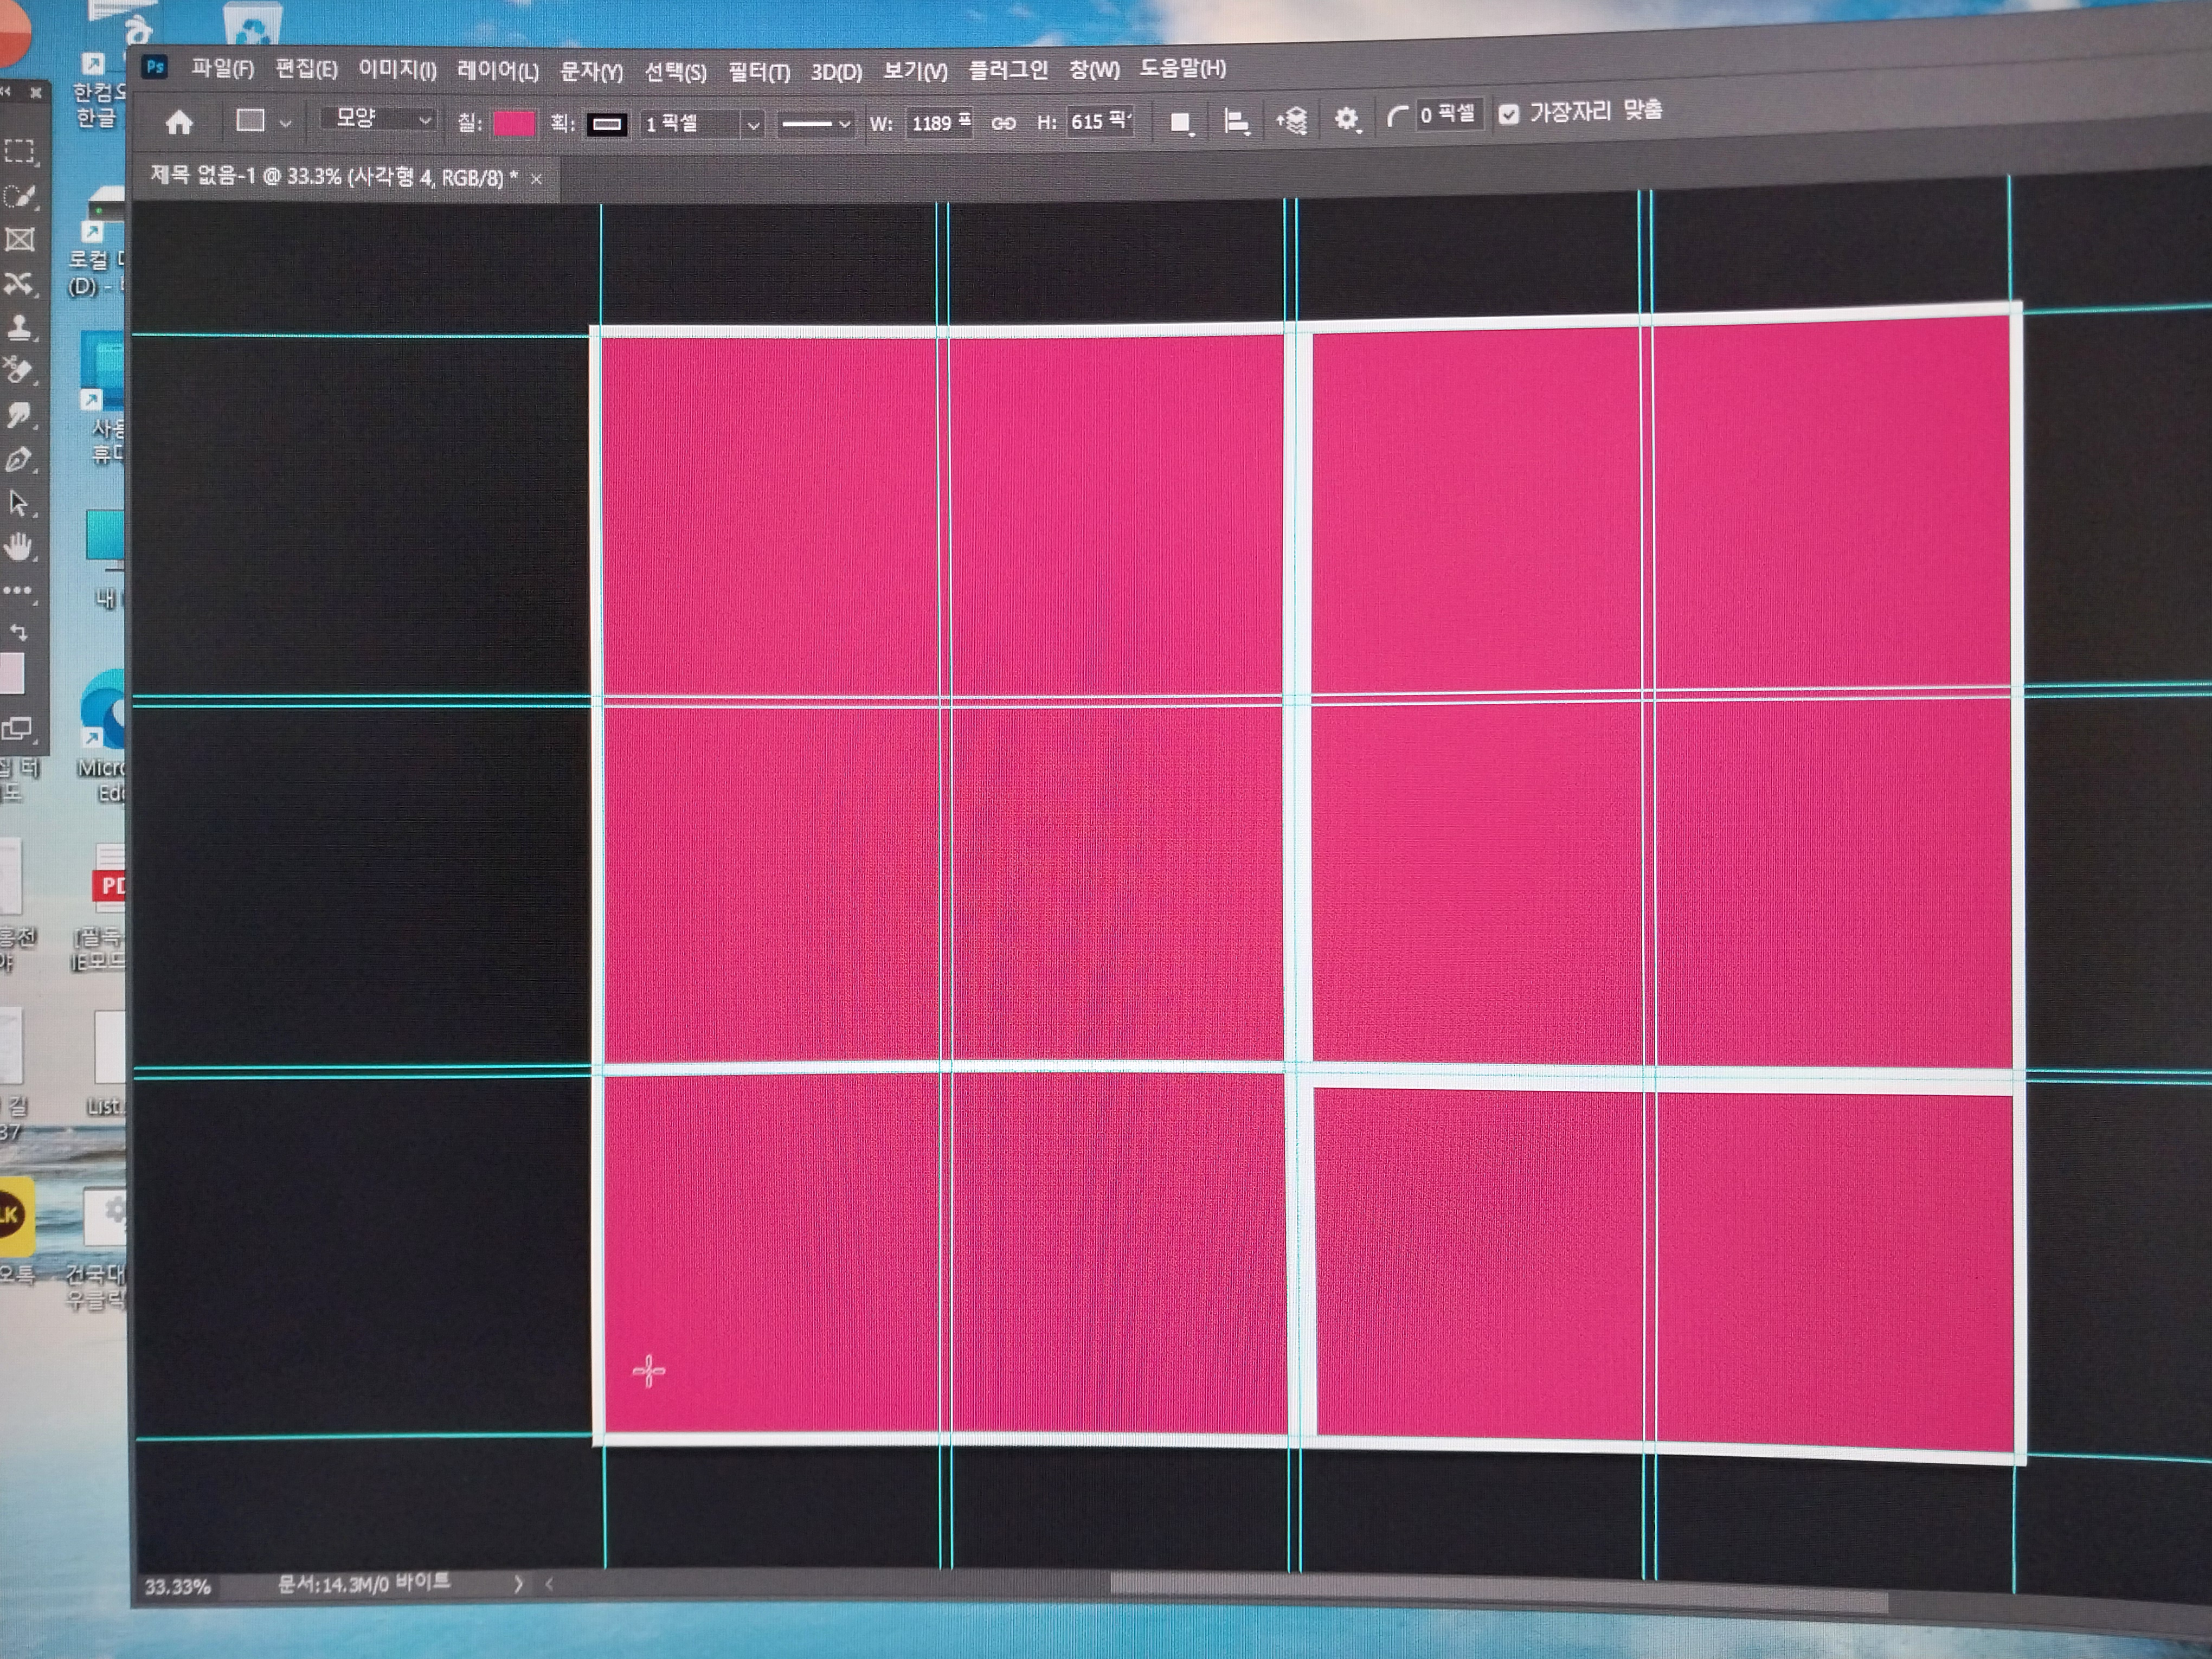Open the 모양 tool mode dropdown
This screenshot has width=2212, height=1659.
point(378,119)
